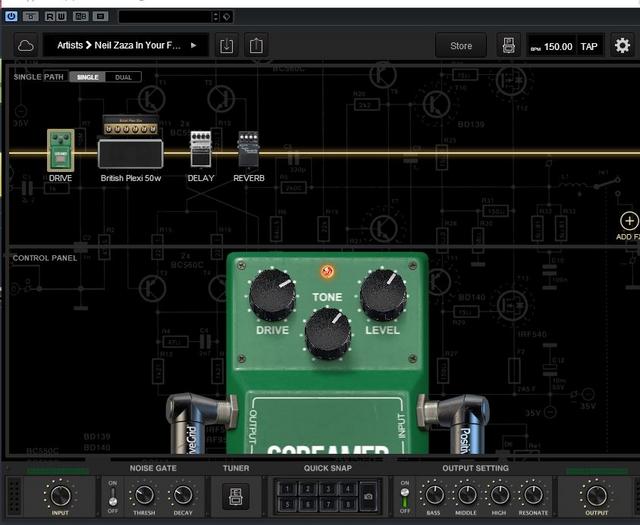Screen dimensions: 640x525
Task: Select SINGLE signal path mode
Action: (87, 77)
